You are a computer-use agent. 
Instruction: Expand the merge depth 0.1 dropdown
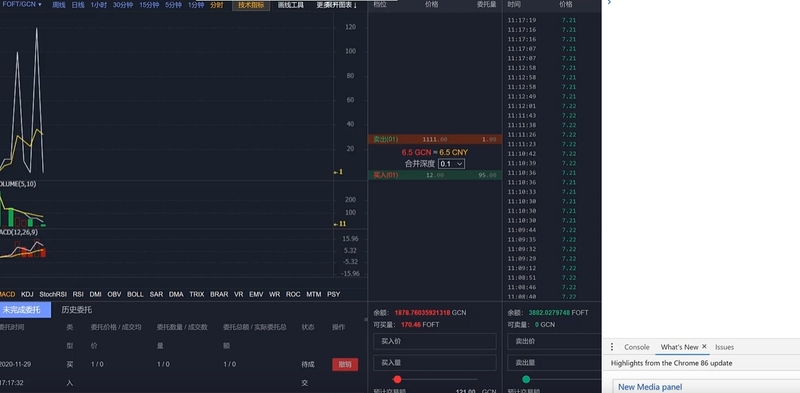click(x=451, y=164)
